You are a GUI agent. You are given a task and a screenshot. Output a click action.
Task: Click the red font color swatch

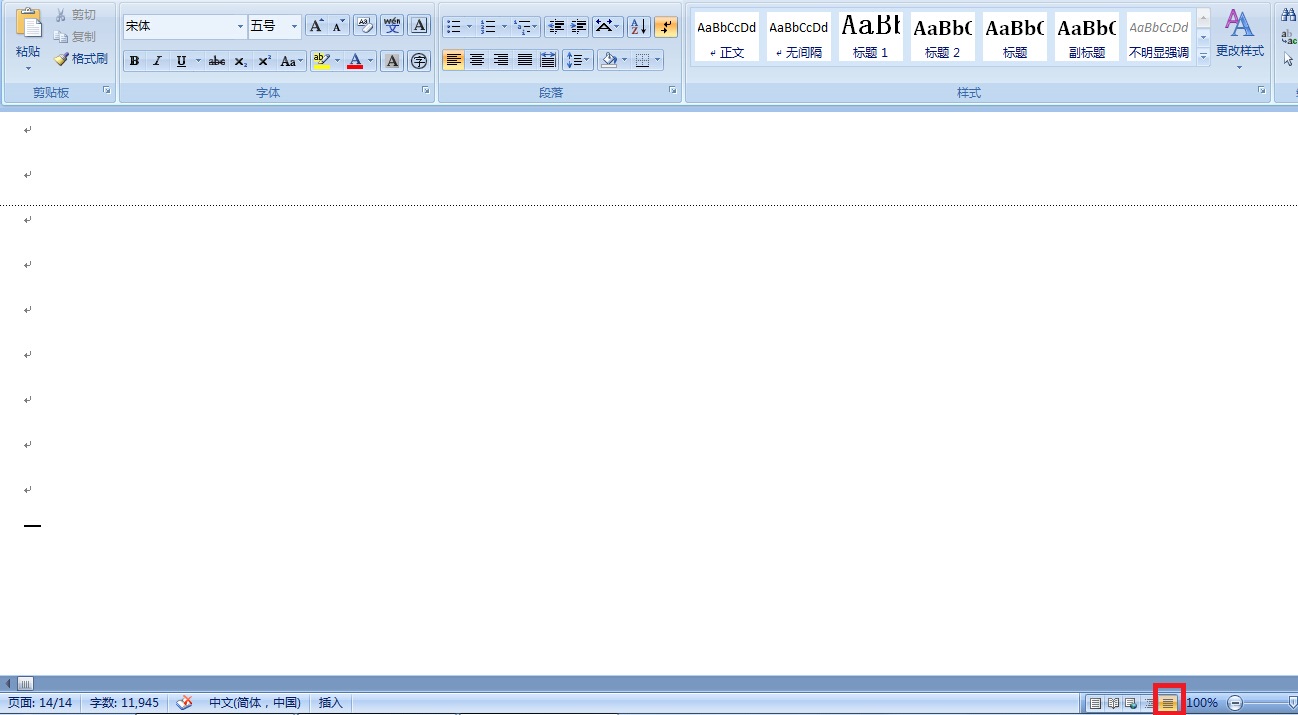click(x=354, y=61)
